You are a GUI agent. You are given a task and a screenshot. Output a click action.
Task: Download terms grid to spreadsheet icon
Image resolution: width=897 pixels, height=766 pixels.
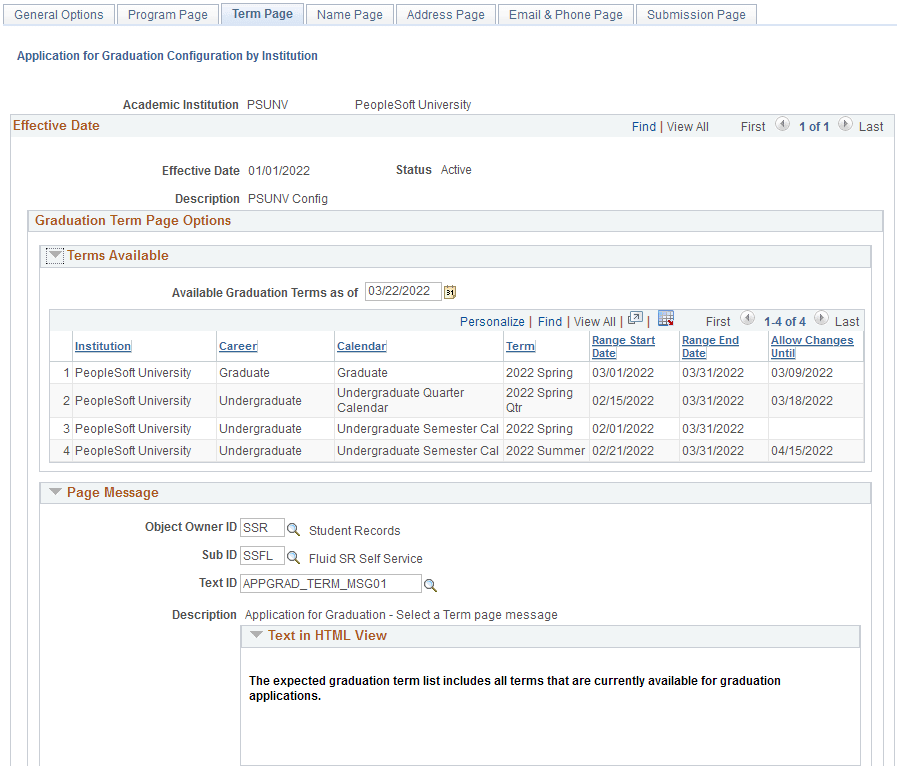point(666,318)
